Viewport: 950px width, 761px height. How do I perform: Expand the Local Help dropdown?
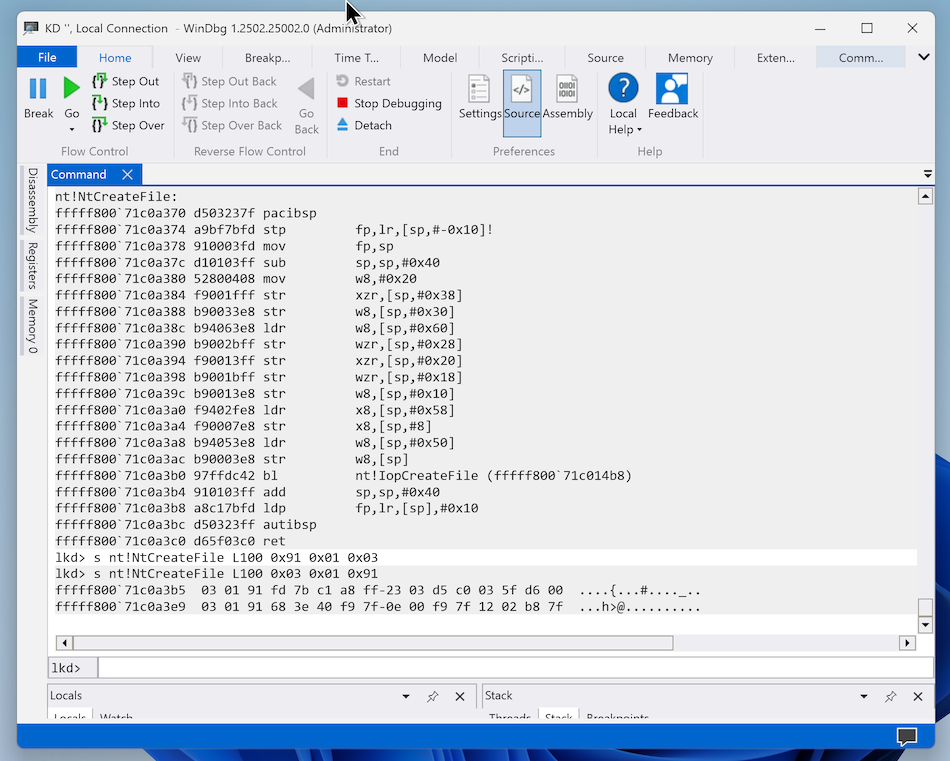point(638,130)
